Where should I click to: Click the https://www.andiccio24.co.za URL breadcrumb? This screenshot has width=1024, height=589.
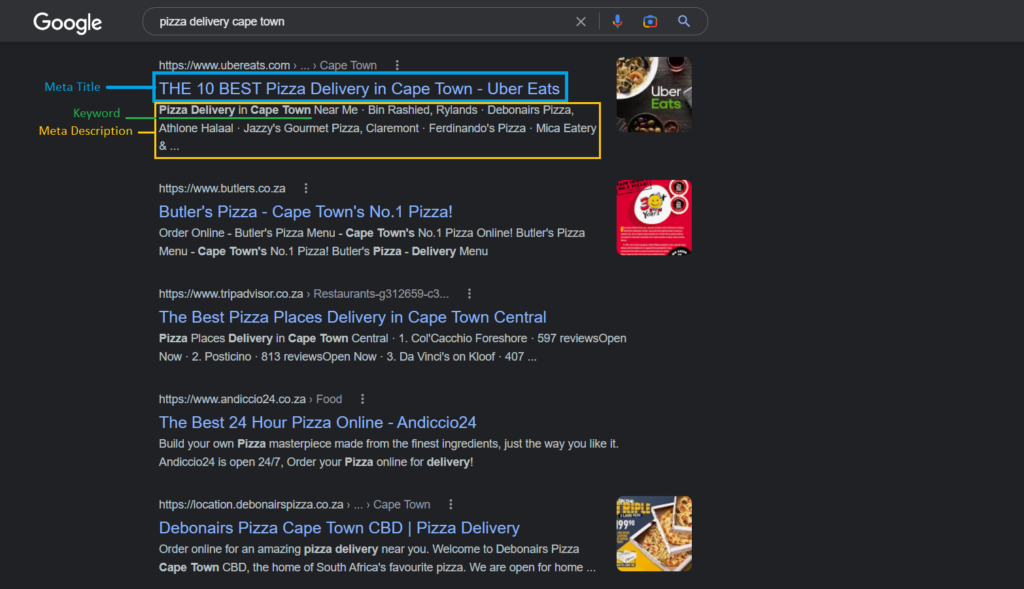coord(250,399)
